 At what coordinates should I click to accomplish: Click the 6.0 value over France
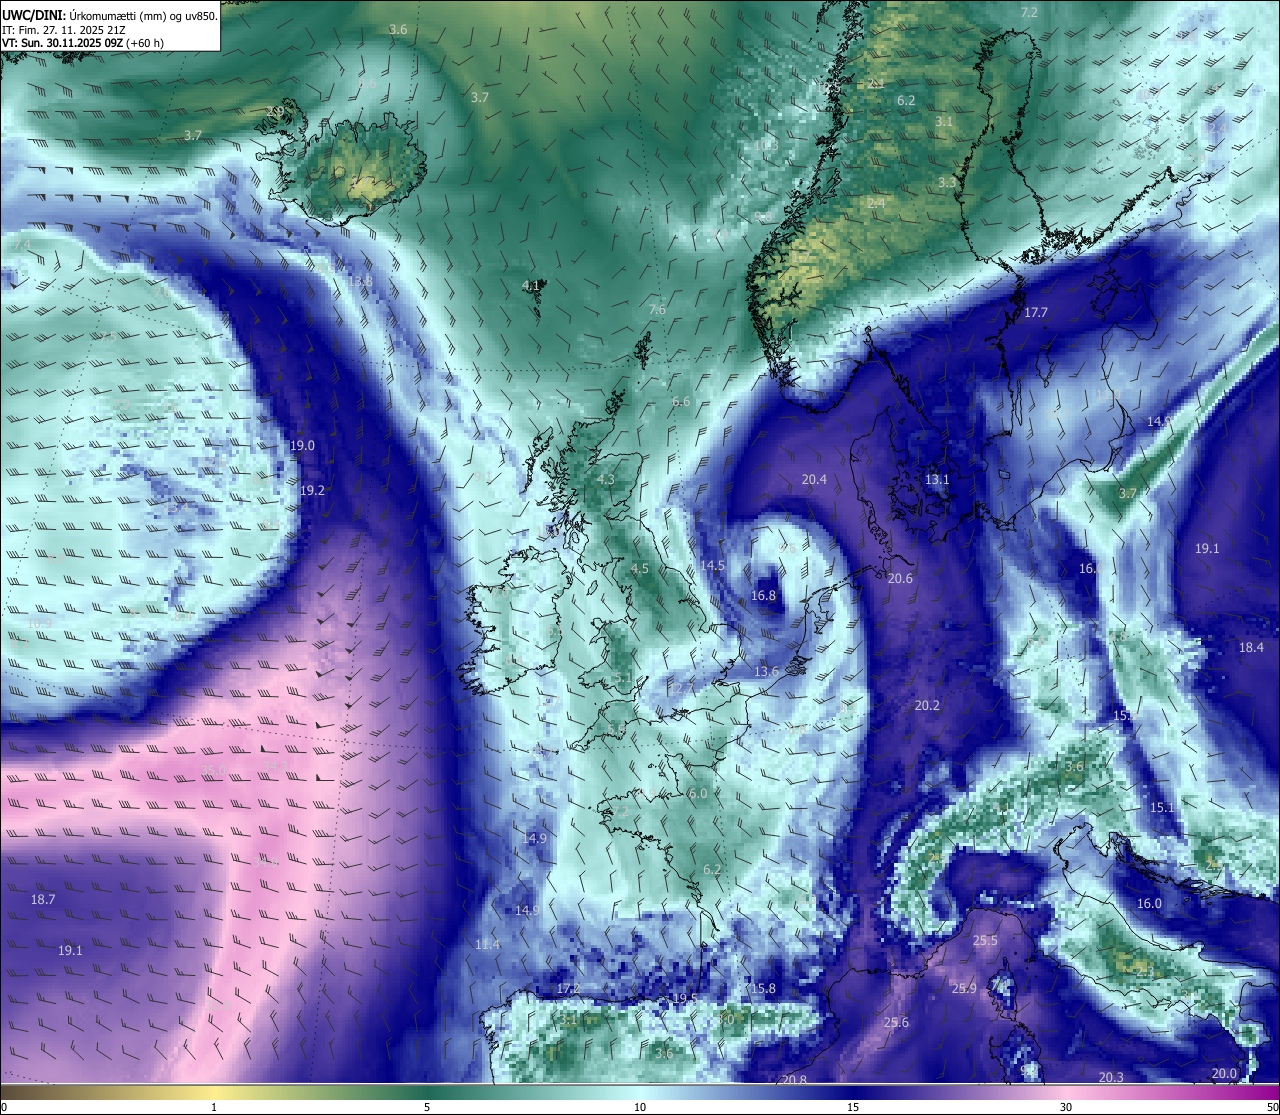coord(698,794)
